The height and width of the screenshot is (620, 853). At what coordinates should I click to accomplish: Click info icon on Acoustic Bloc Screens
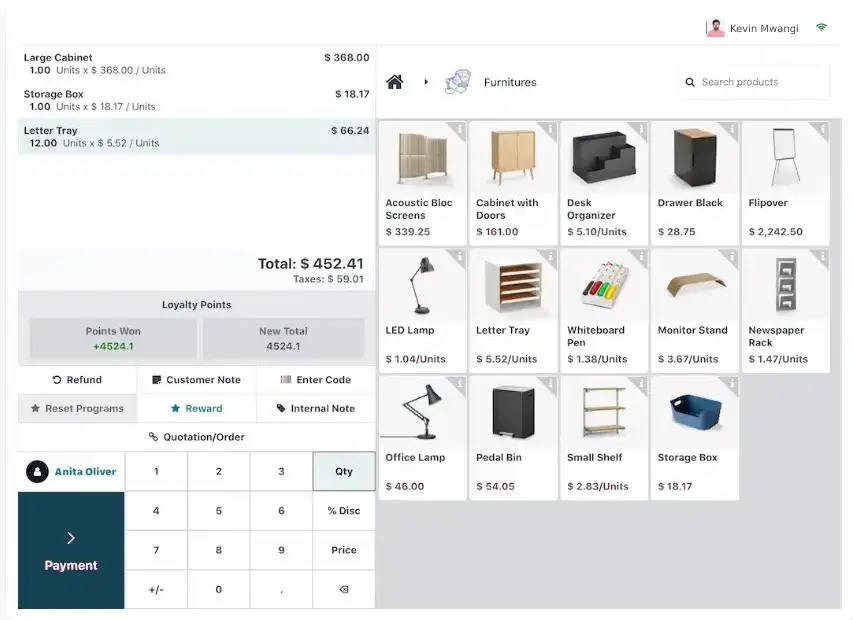[x=459, y=129]
